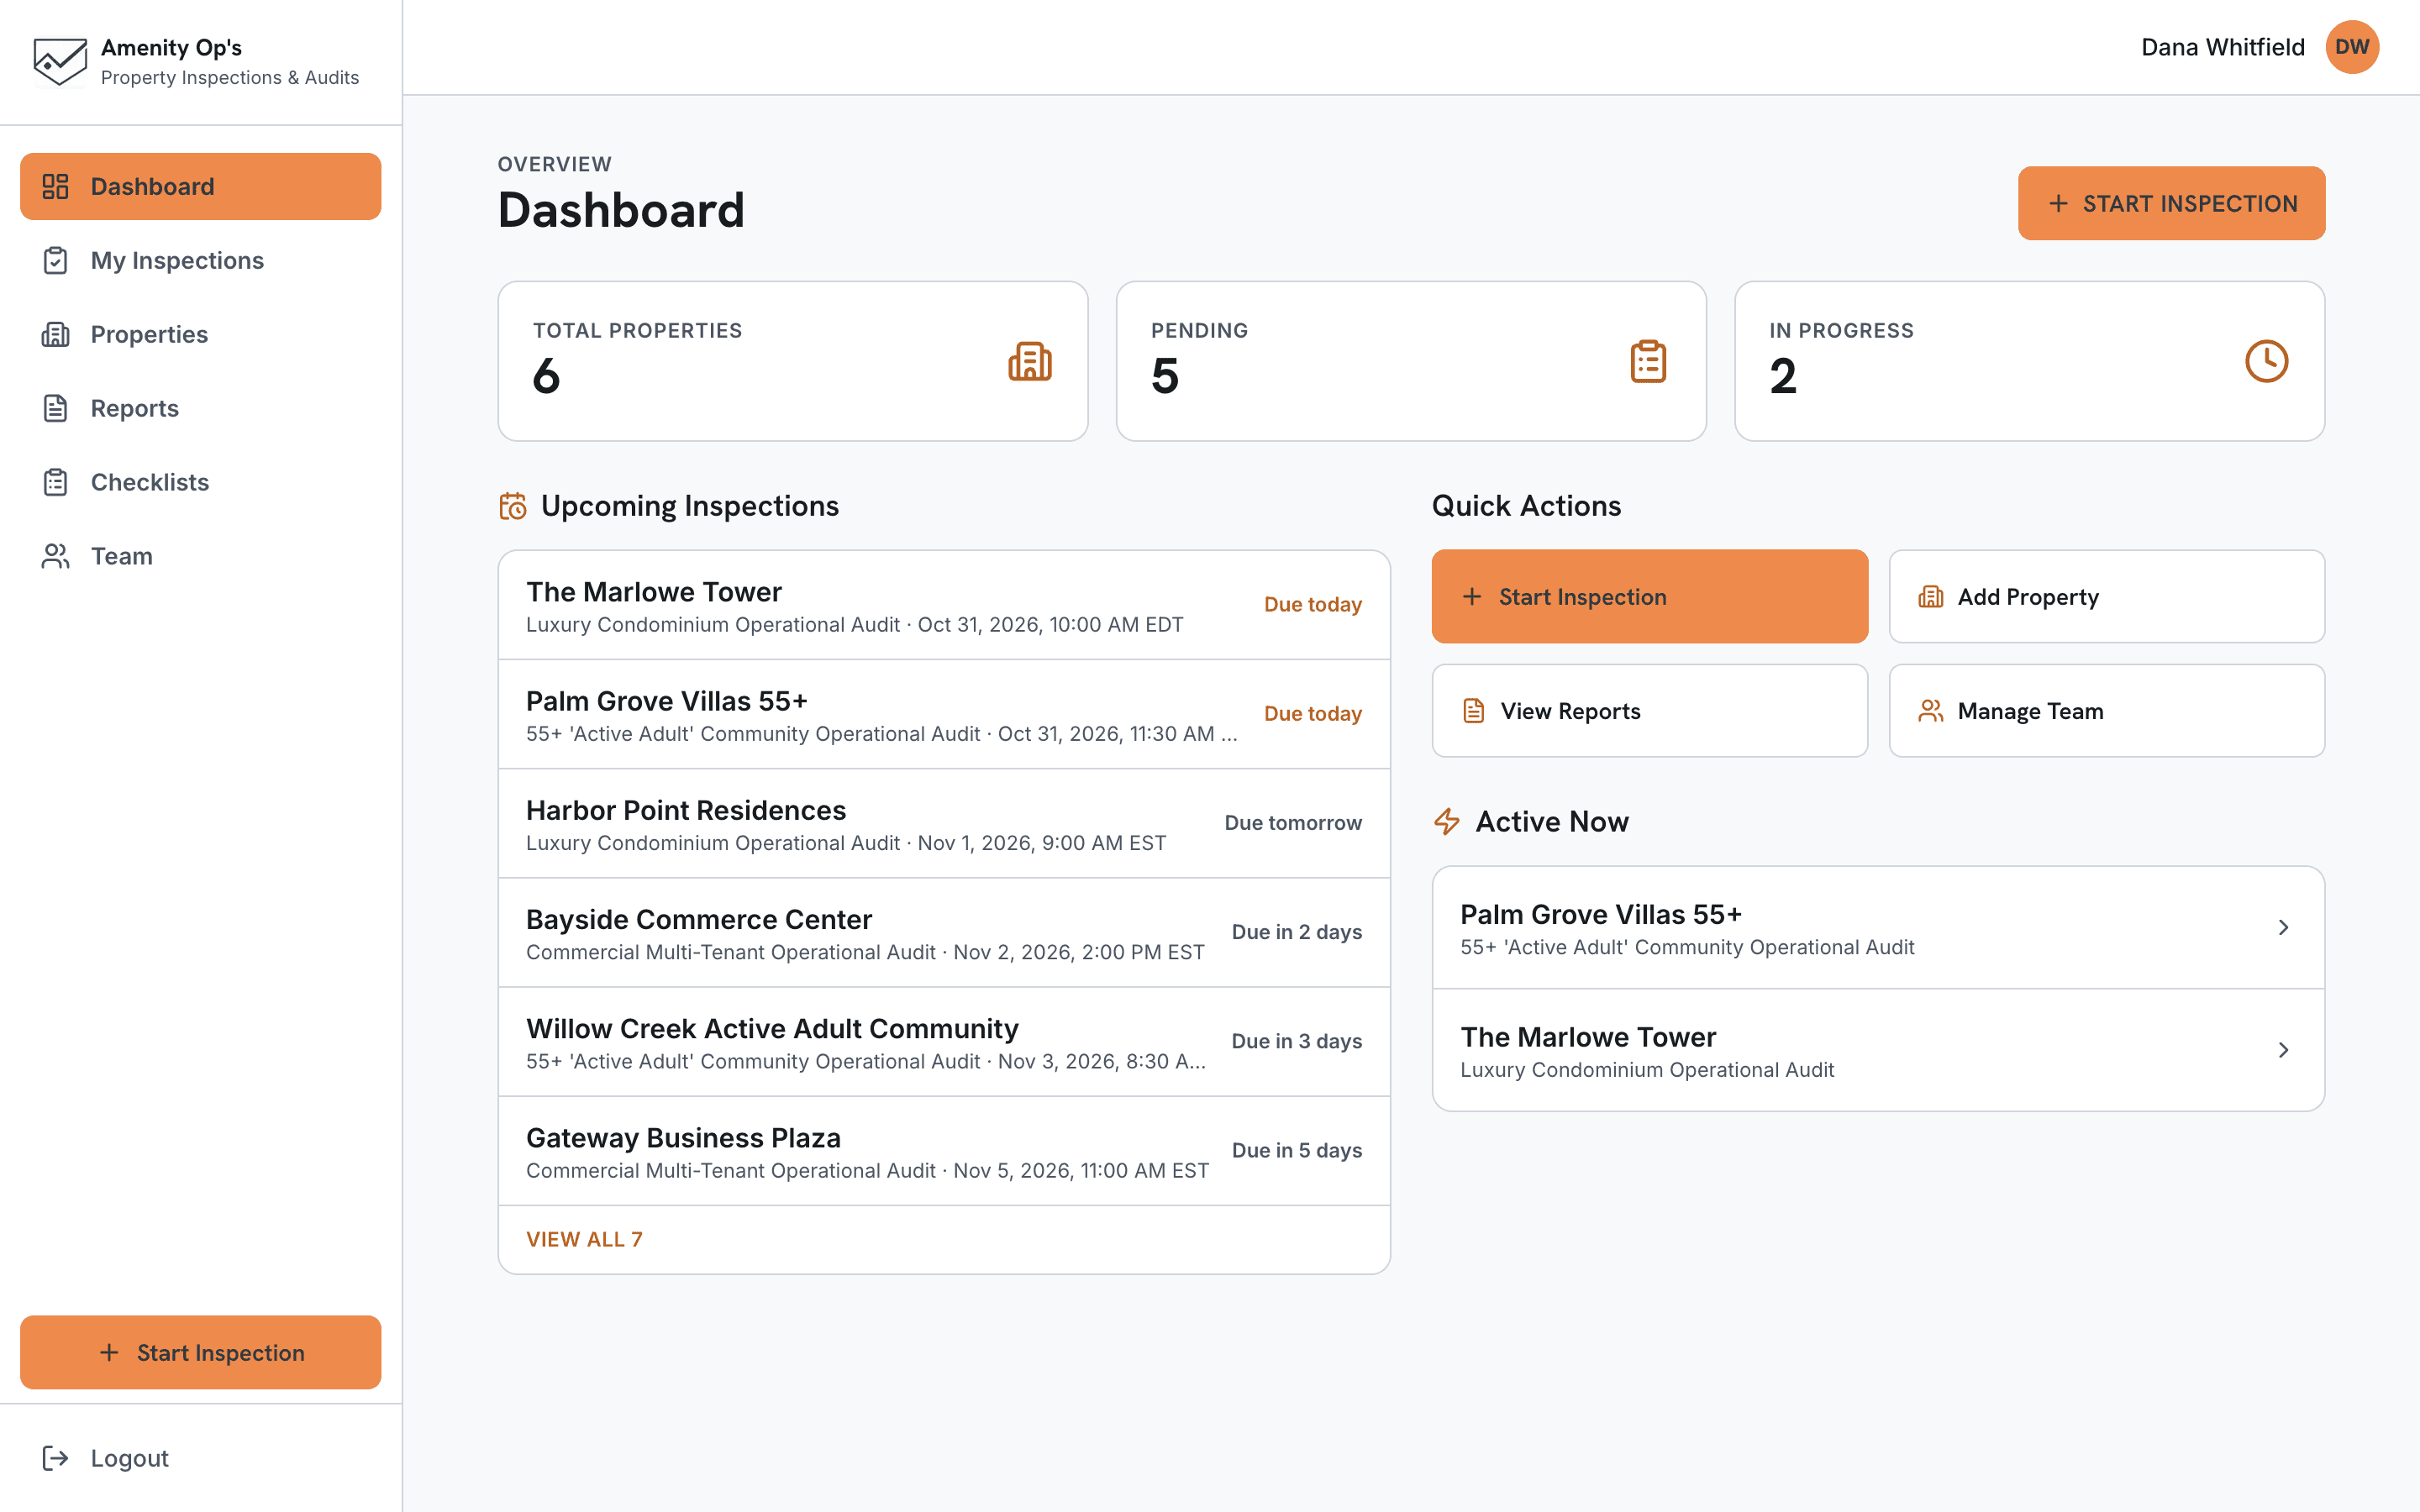Click the calendar icon beside Upcoming Inspections
The width and height of the screenshot is (2420, 1512).
click(513, 506)
